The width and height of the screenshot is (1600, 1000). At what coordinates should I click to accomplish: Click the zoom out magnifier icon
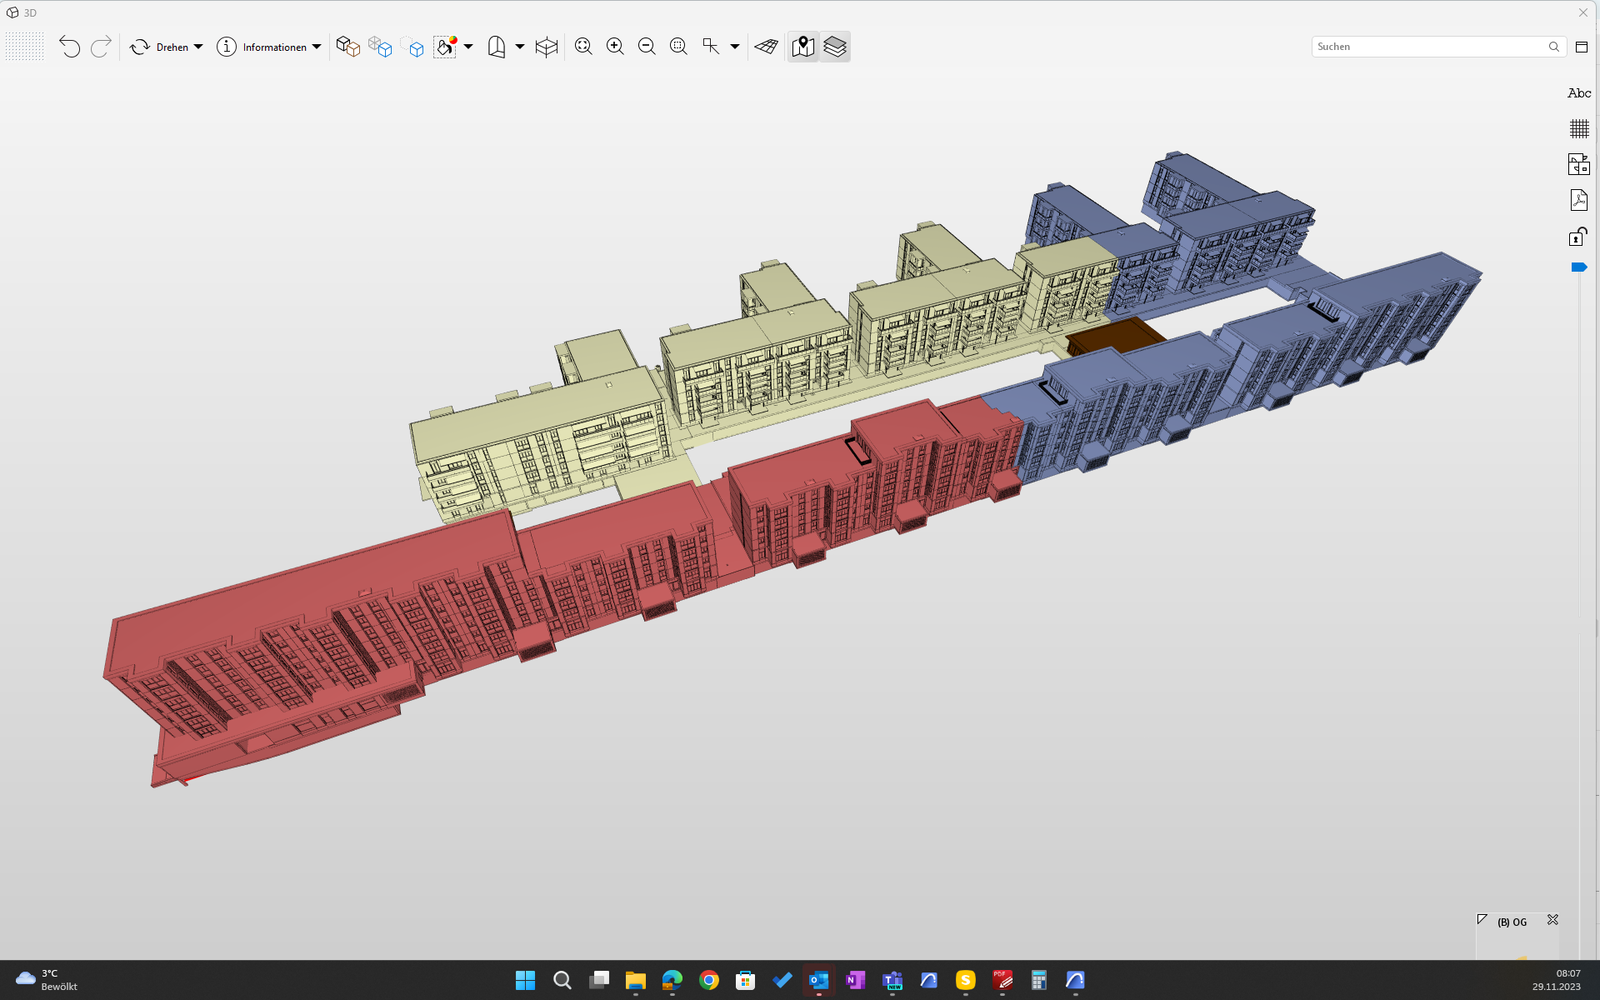[x=647, y=47]
